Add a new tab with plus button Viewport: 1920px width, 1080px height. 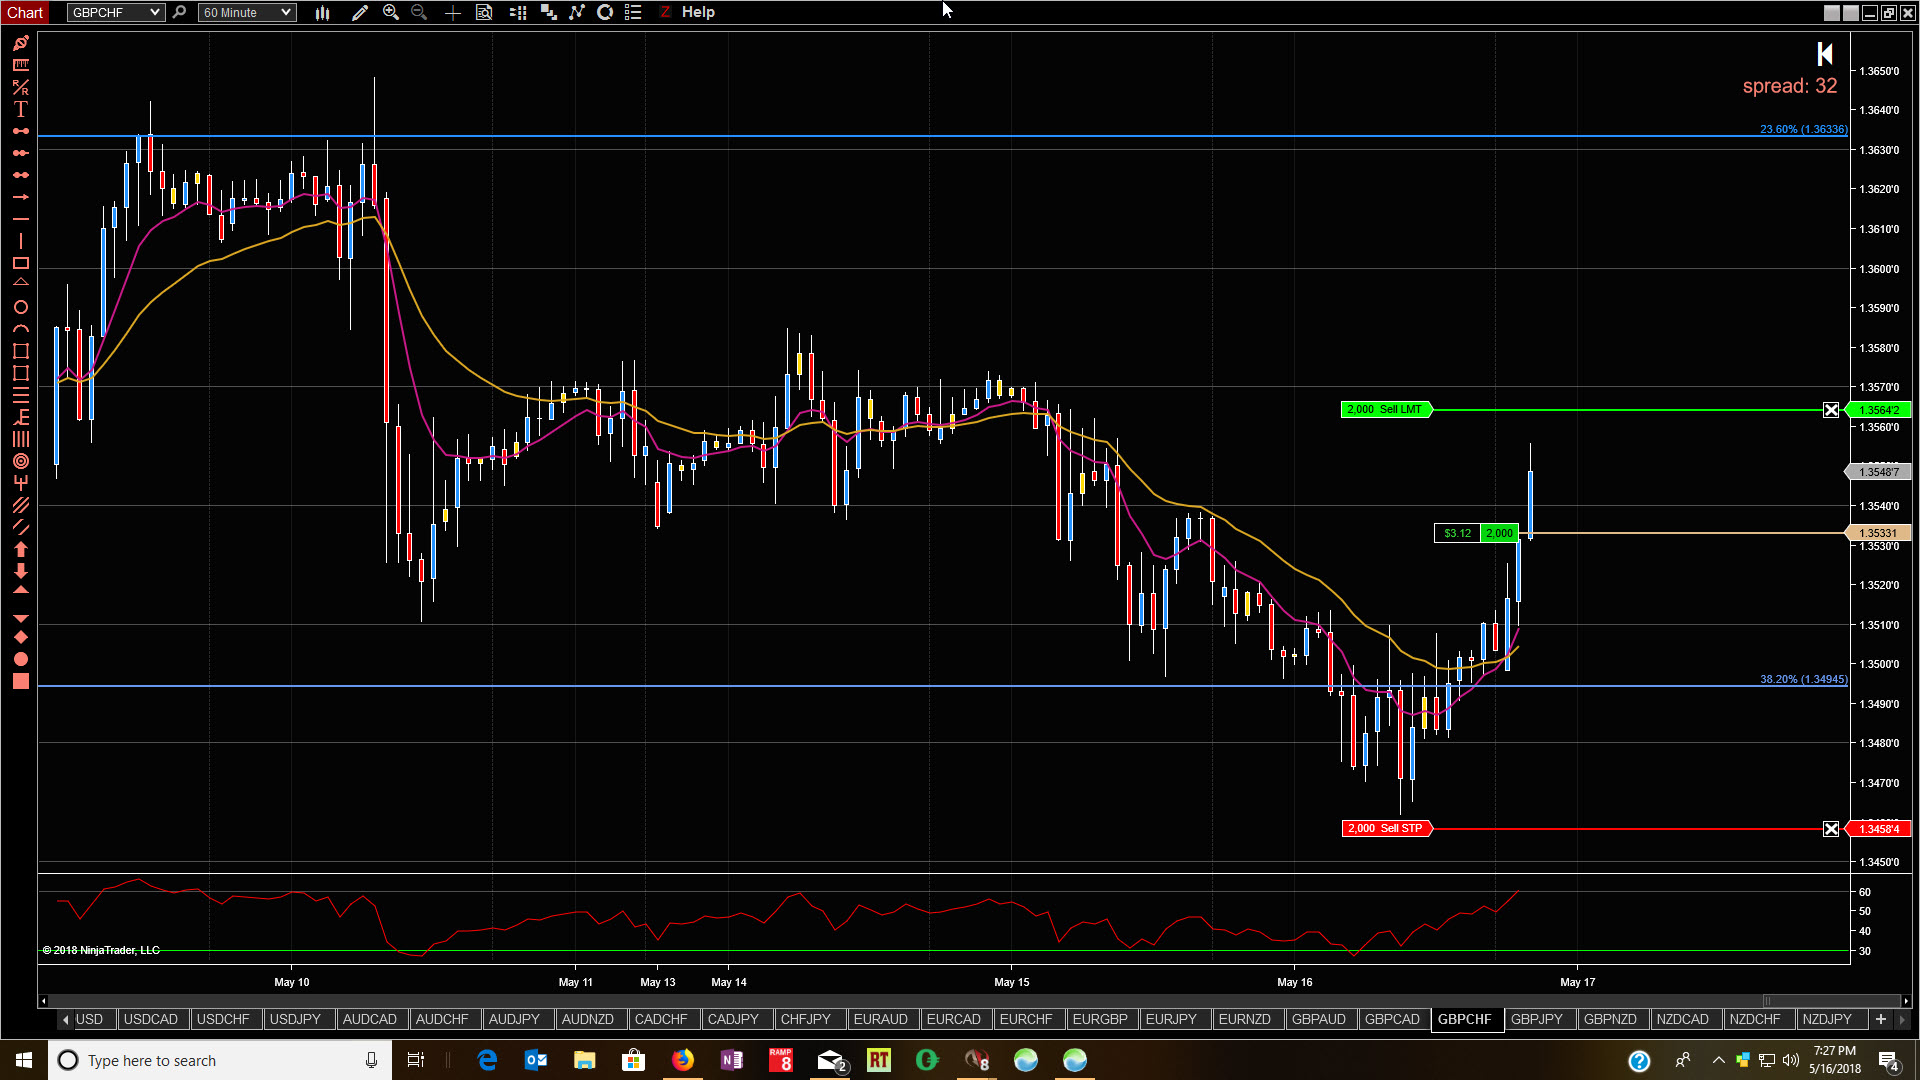tap(1880, 1019)
